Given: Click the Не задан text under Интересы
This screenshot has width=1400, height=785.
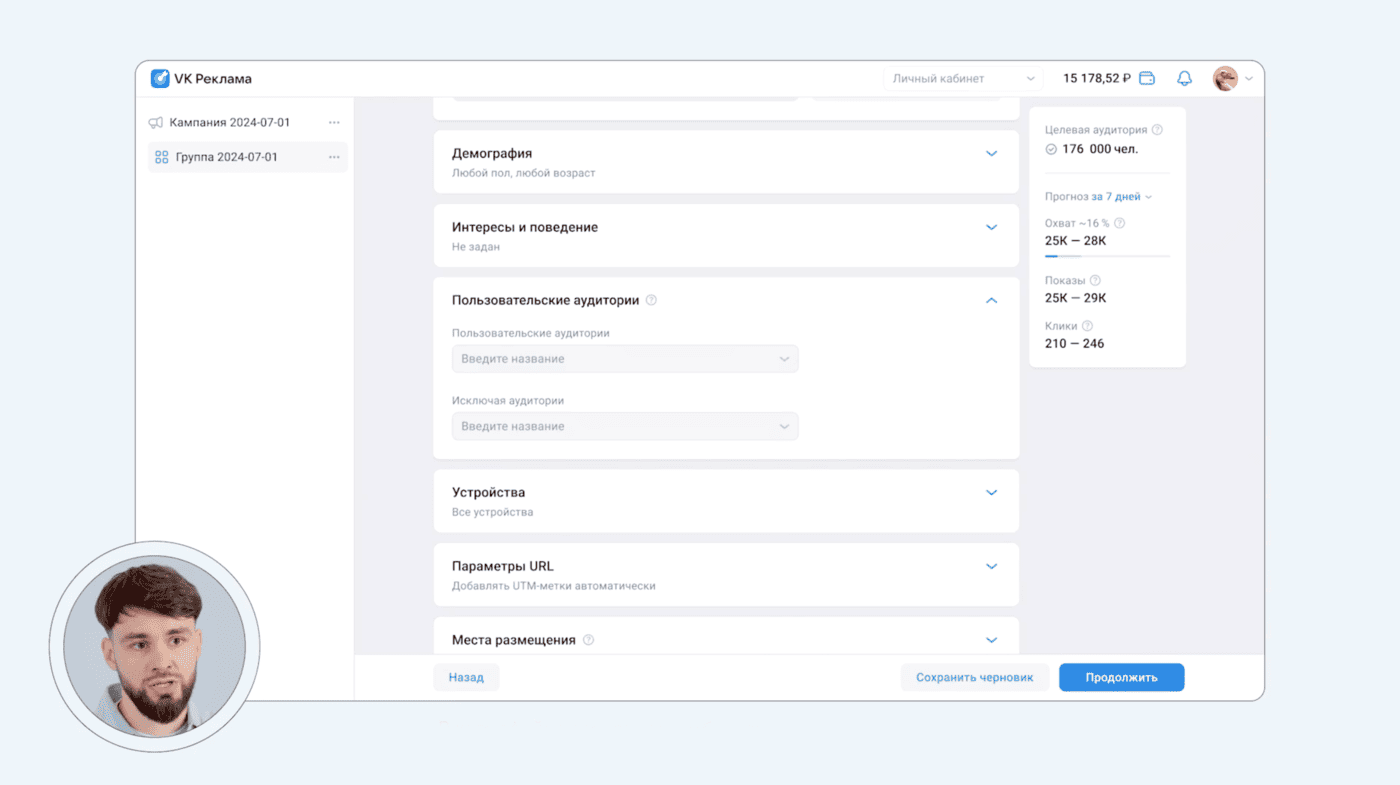Looking at the screenshot, I should pos(475,246).
